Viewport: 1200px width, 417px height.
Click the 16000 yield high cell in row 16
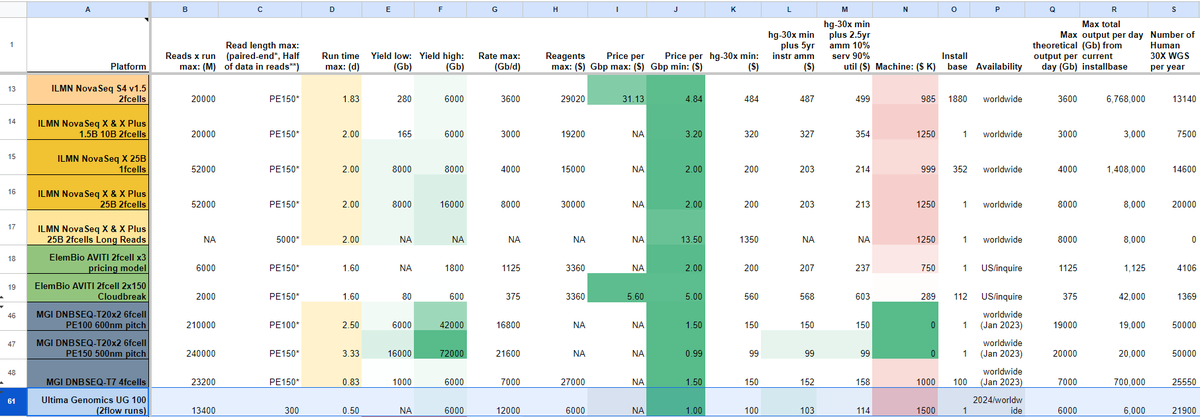pyautogui.click(x=438, y=192)
